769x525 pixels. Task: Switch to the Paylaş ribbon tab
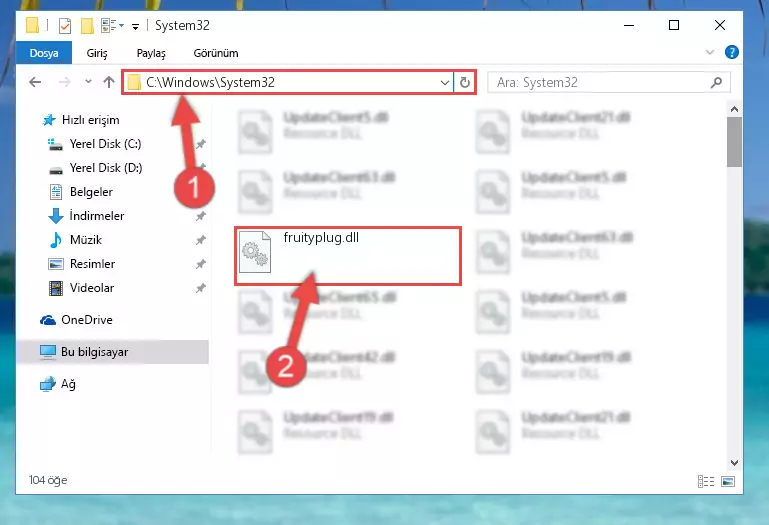pos(151,53)
